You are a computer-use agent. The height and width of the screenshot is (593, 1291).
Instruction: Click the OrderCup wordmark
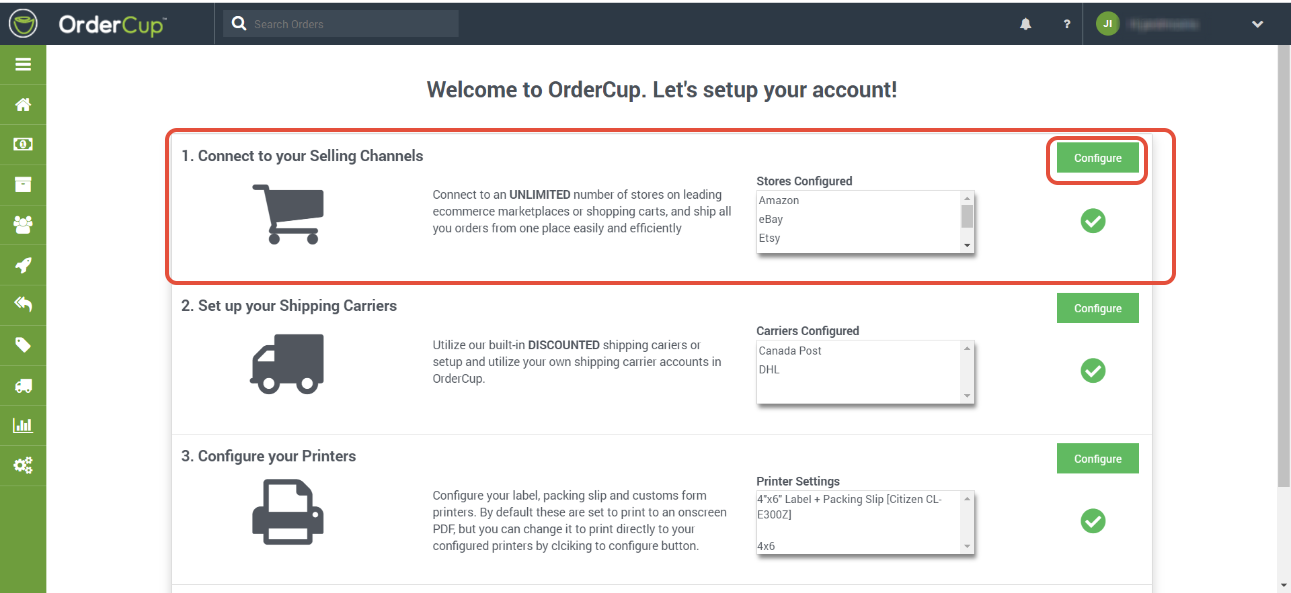112,24
